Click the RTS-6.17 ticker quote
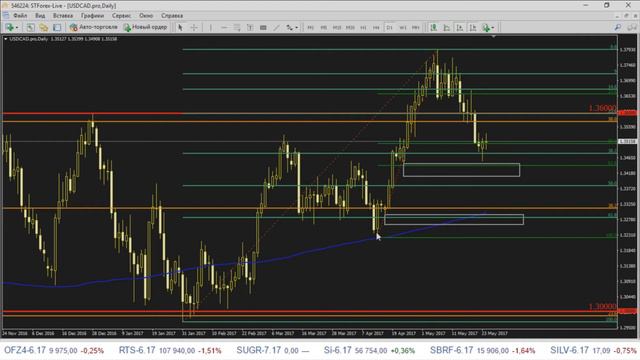 point(170,350)
